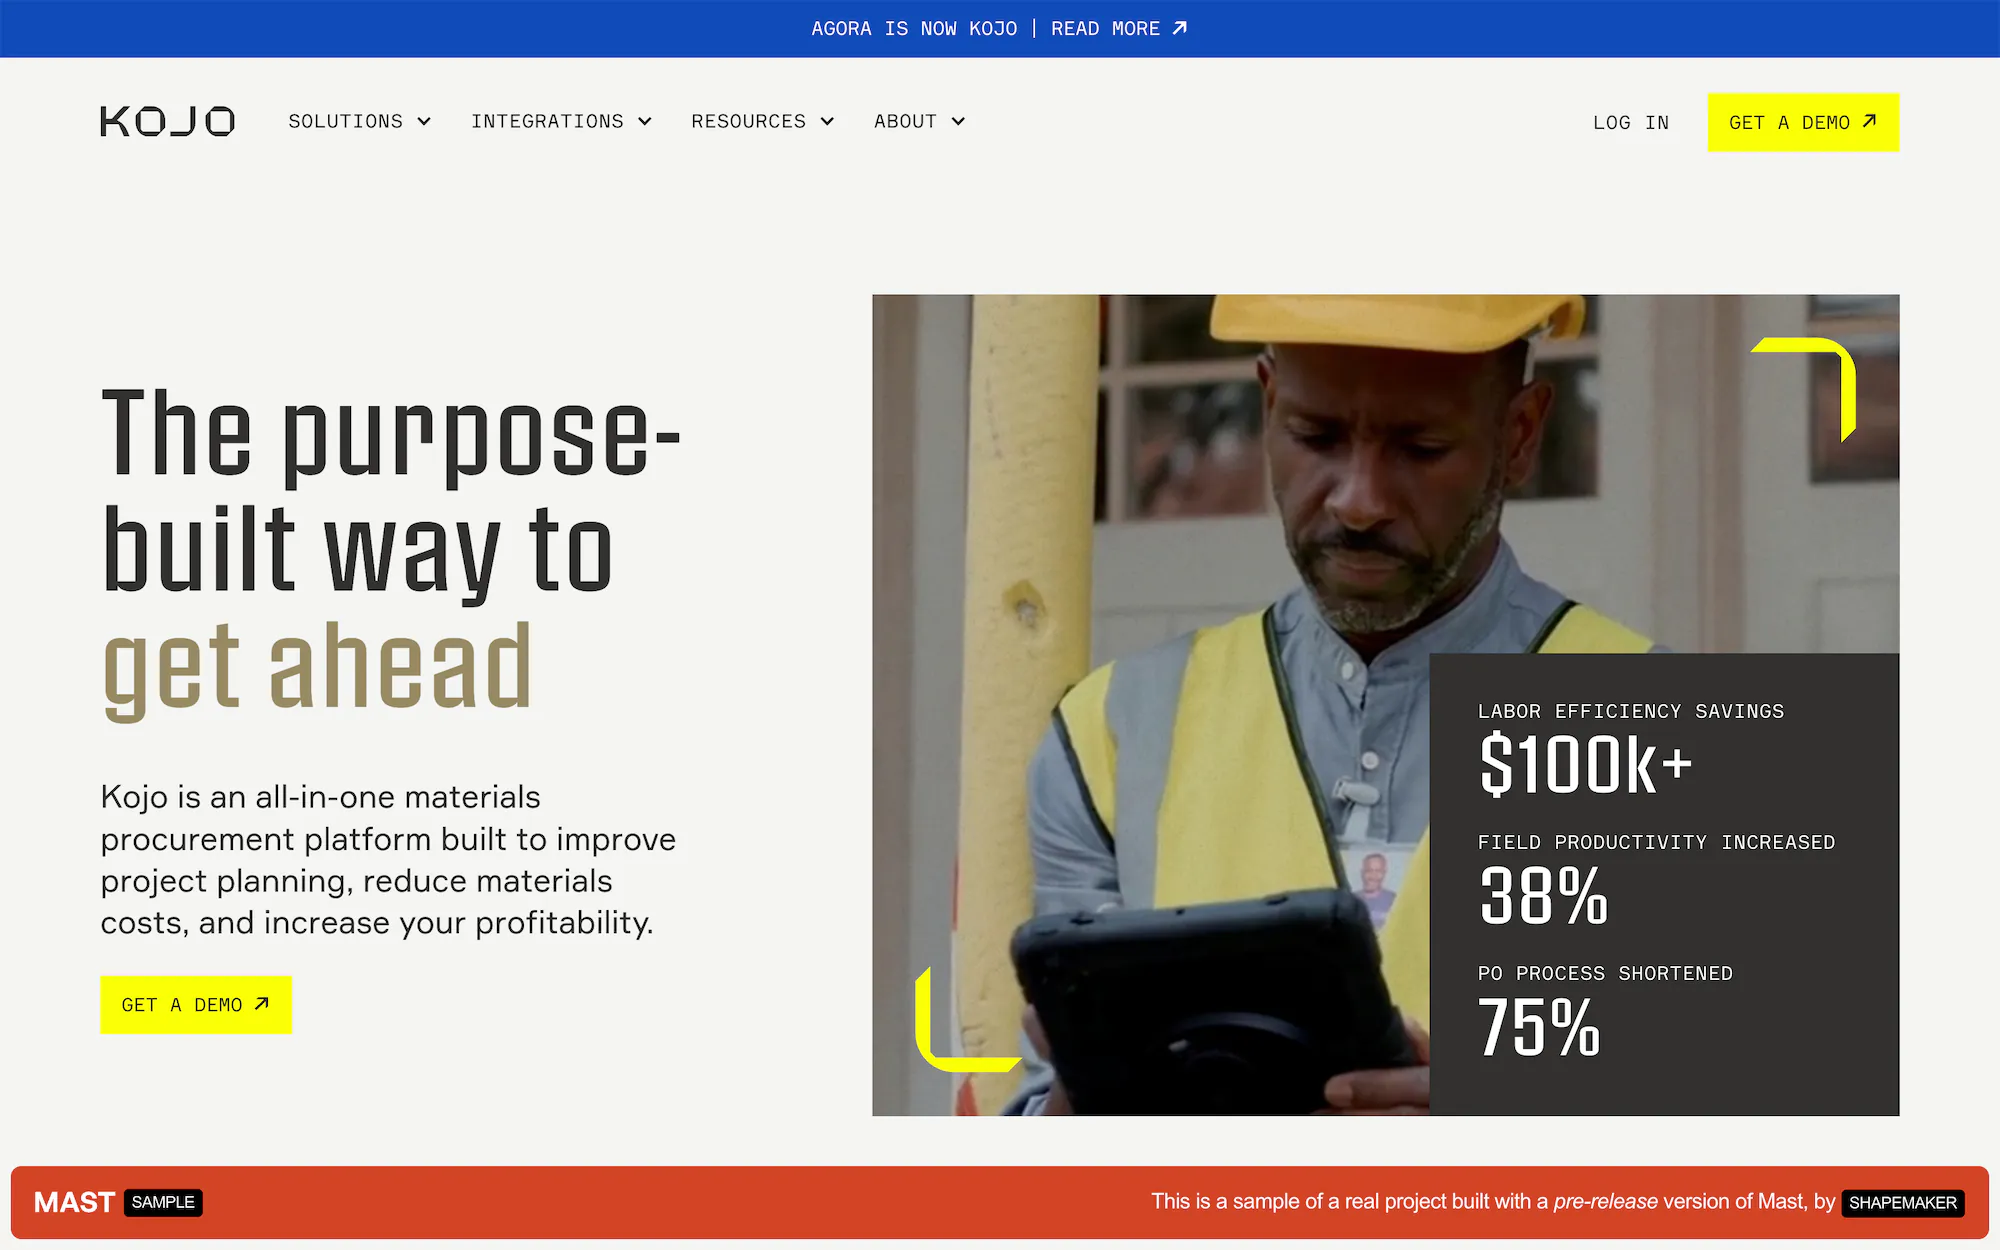Viewport: 2000px width, 1250px height.
Task: Click the Log In link
Action: coord(1630,122)
